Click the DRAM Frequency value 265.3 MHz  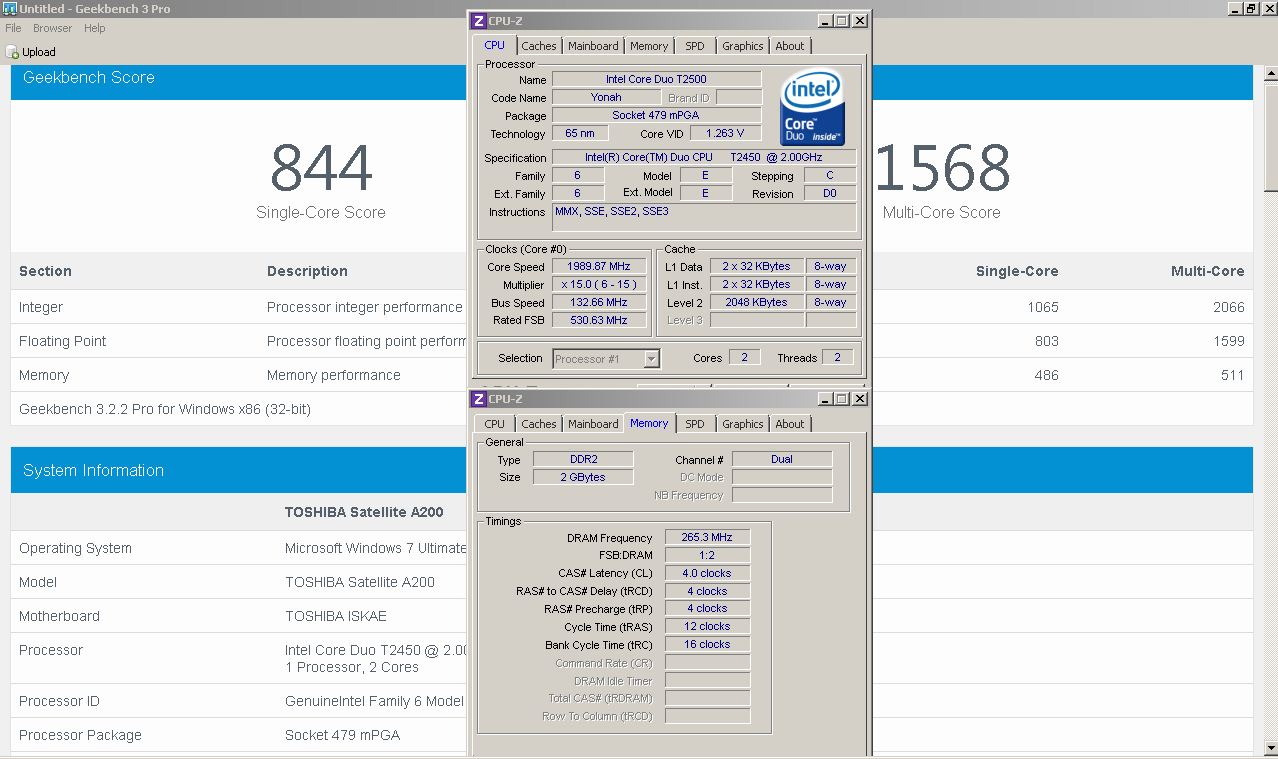[x=707, y=537]
